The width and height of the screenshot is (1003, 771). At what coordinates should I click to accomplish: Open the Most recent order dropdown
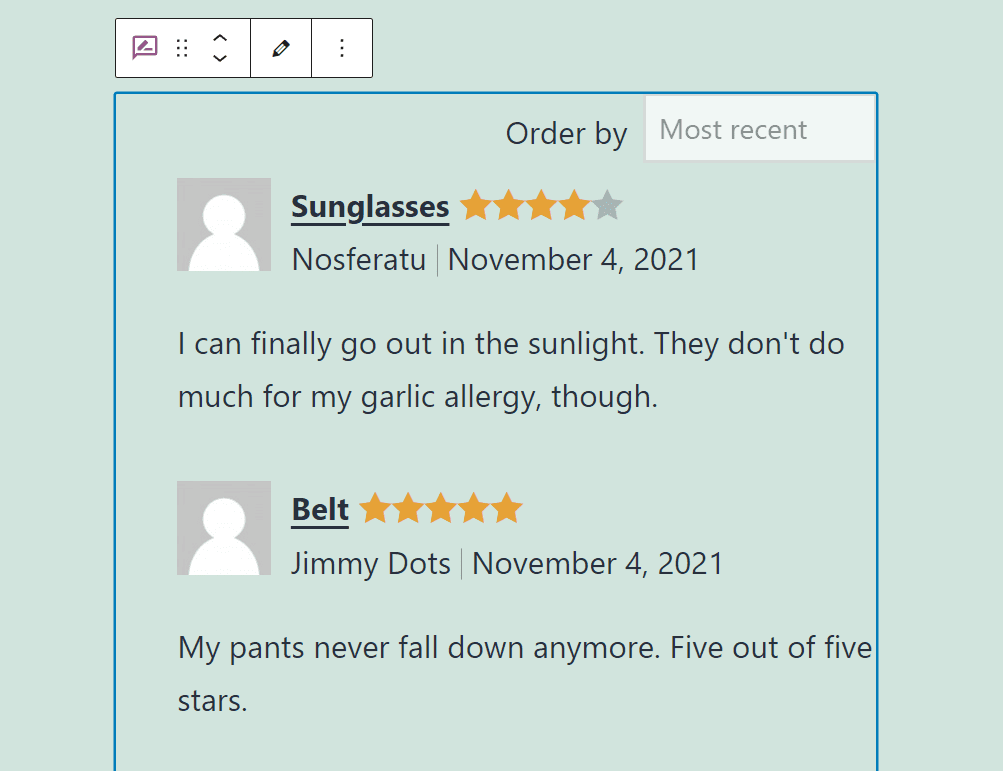759,128
